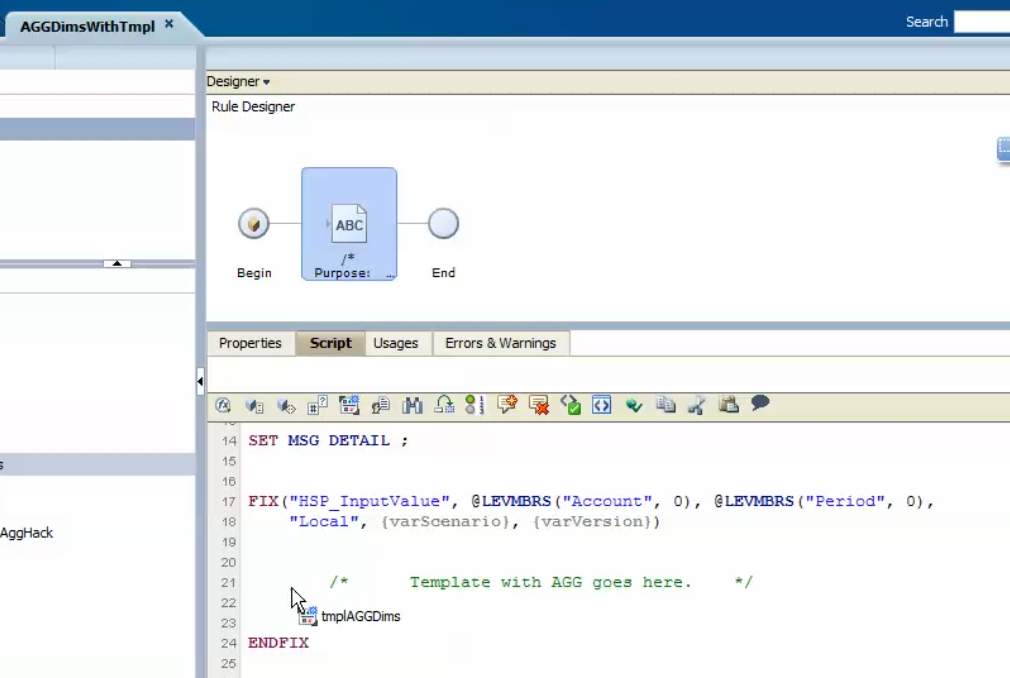Click the SET MSG DETAIL line
The height and width of the screenshot is (678, 1010).
click(x=328, y=440)
